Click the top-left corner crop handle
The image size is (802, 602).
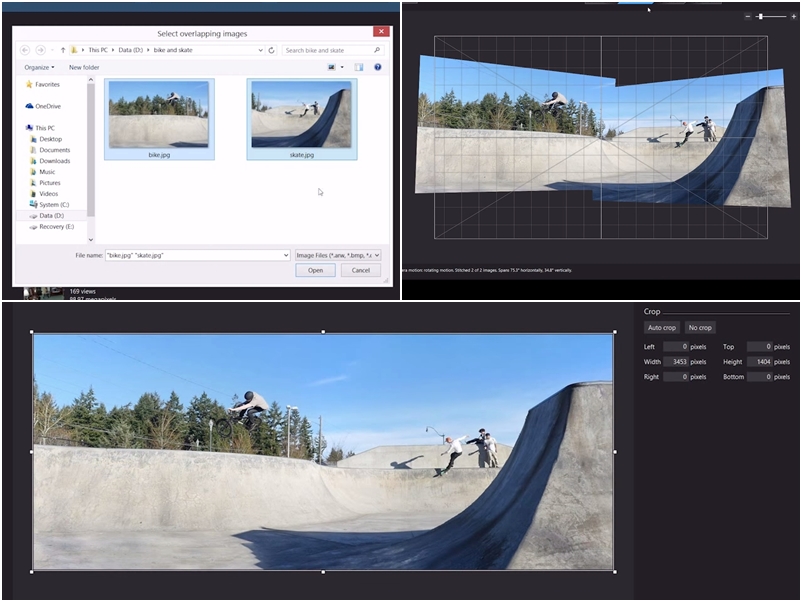(x=32, y=332)
